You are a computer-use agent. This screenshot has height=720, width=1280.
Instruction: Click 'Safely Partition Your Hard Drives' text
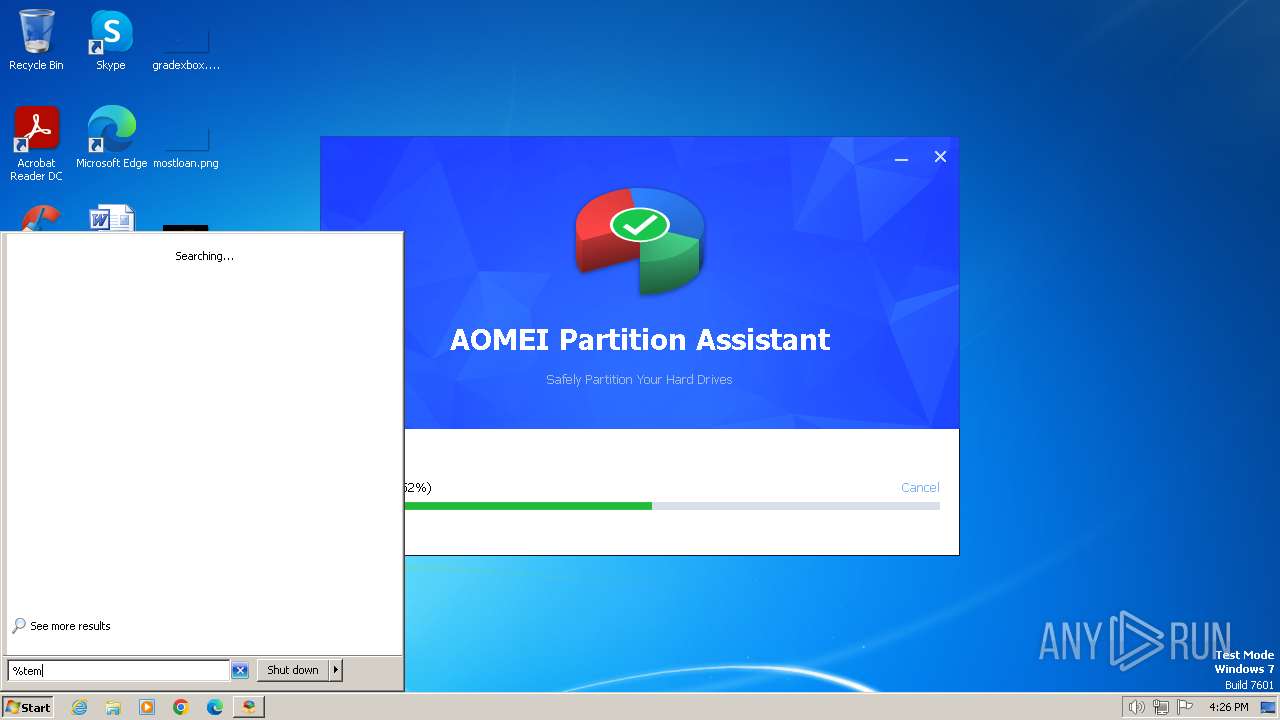(x=639, y=380)
